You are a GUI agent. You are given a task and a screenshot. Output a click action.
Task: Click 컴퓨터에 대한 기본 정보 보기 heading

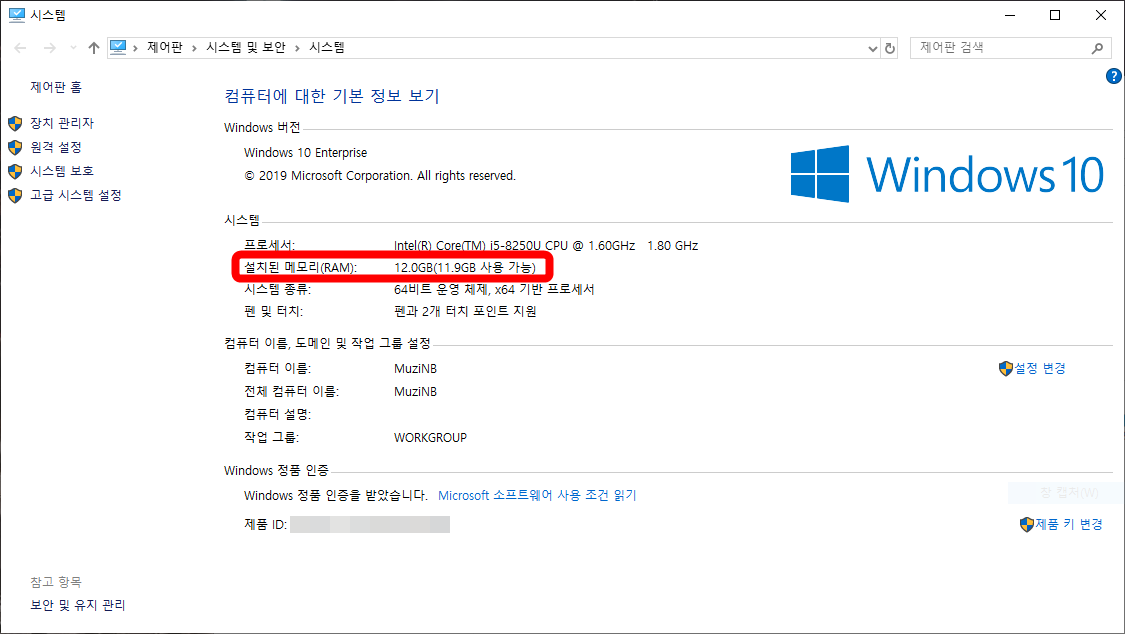coord(331,96)
